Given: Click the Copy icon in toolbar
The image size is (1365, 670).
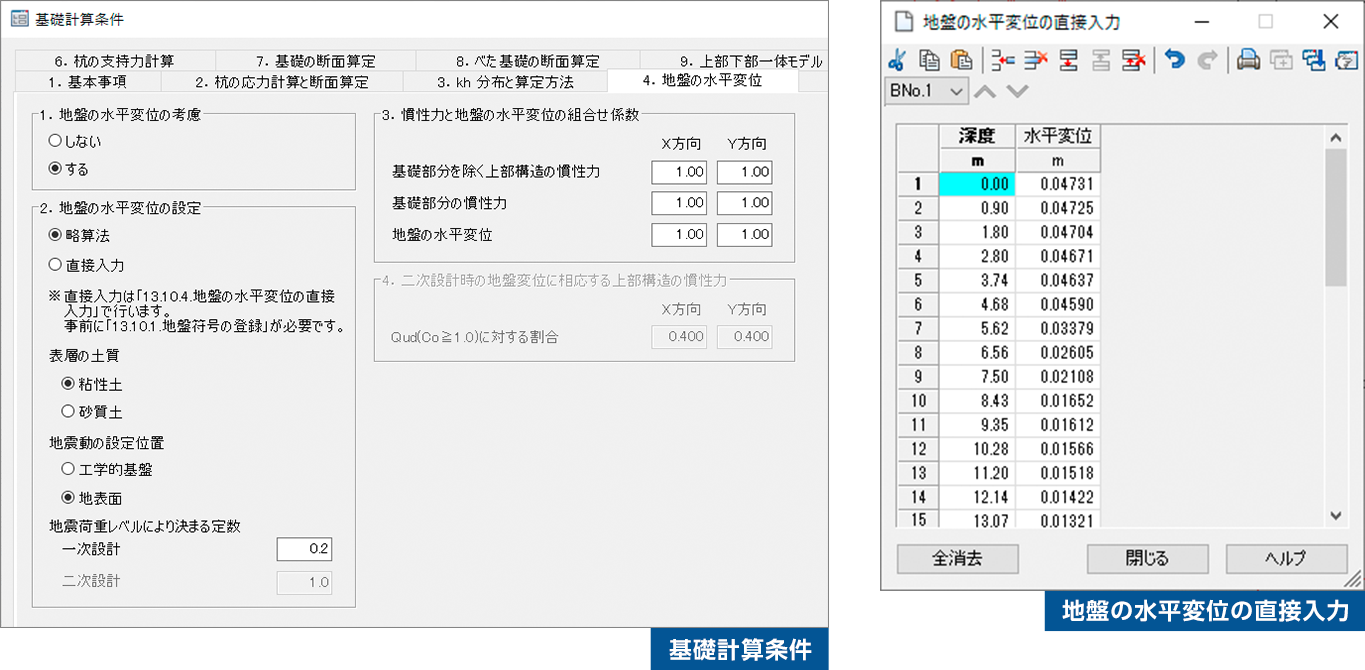Looking at the screenshot, I should (x=929, y=60).
